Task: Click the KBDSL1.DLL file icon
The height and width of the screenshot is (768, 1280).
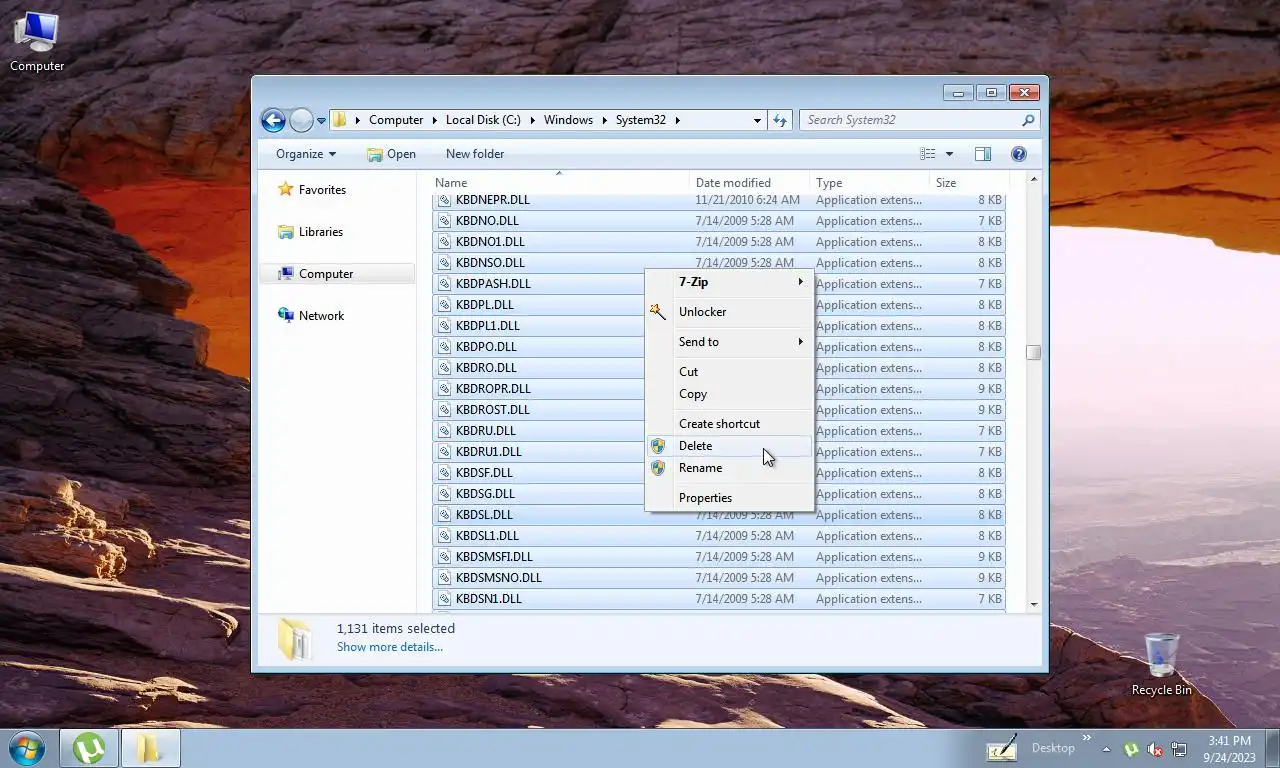Action: [445, 536]
